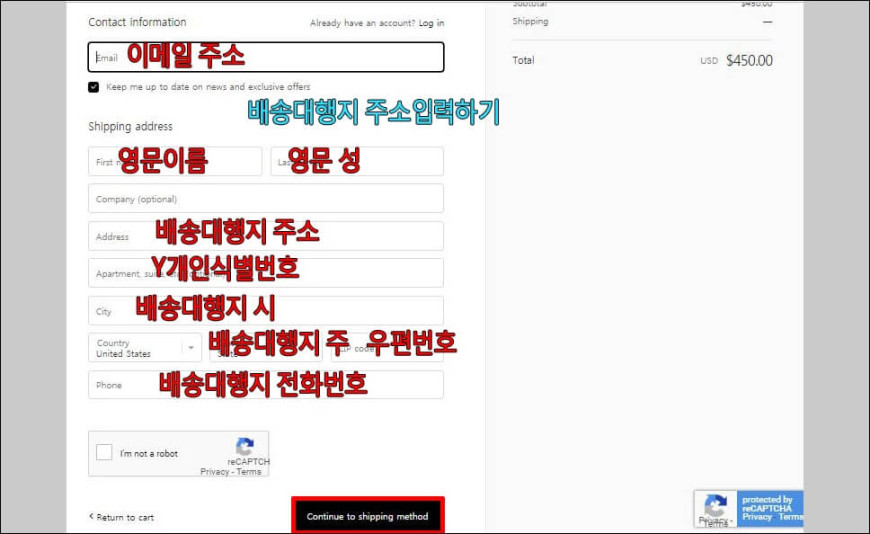Viewport: 870px width, 534px height.
Task: Click Return to cart link
Action: (122, 517)
